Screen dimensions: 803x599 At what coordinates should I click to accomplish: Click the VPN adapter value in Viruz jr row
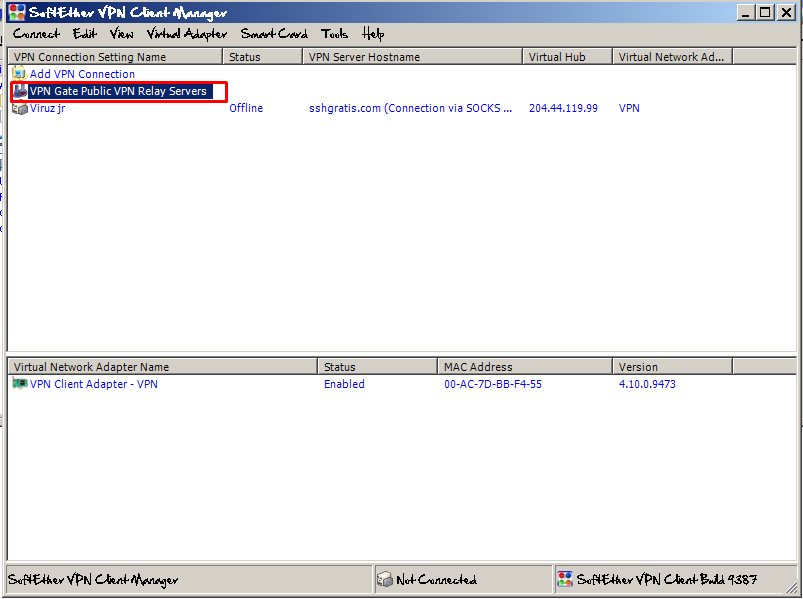point(629,108)
